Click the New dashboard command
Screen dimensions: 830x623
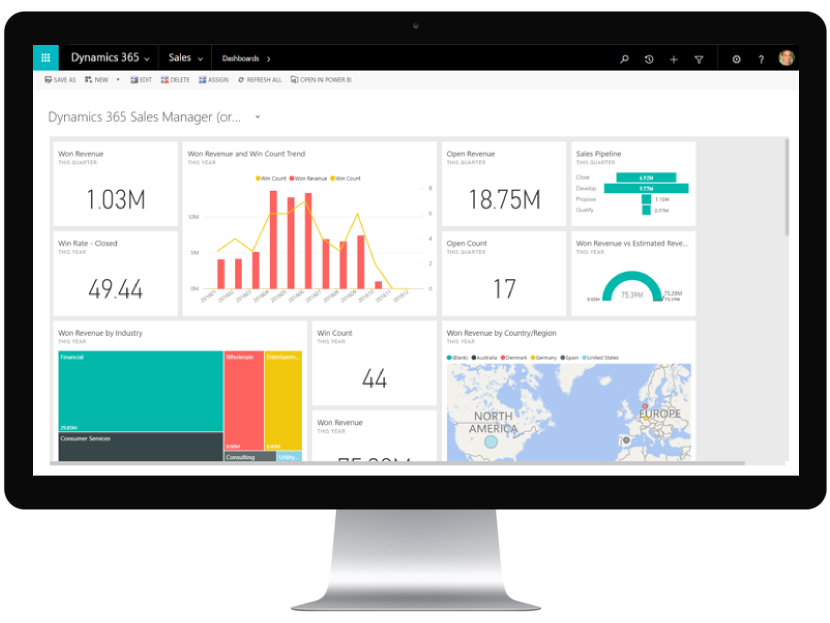[96, 80]
